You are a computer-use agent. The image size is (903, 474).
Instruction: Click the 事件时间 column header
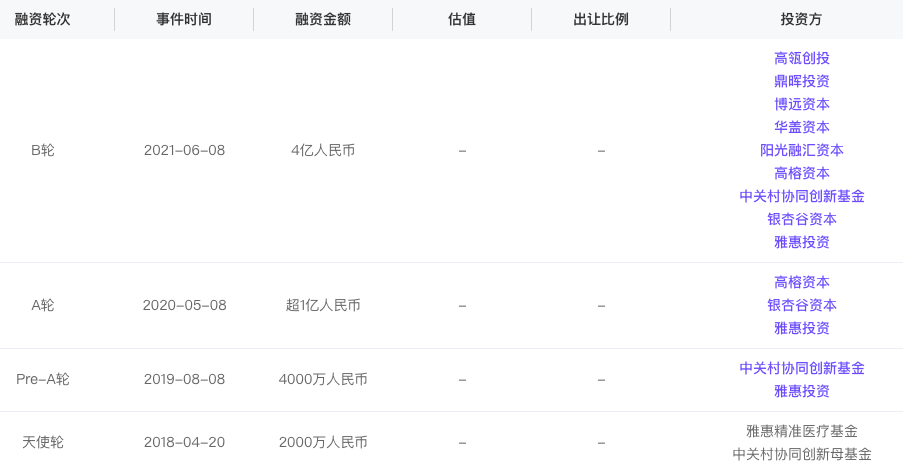(x=184, y=19)
